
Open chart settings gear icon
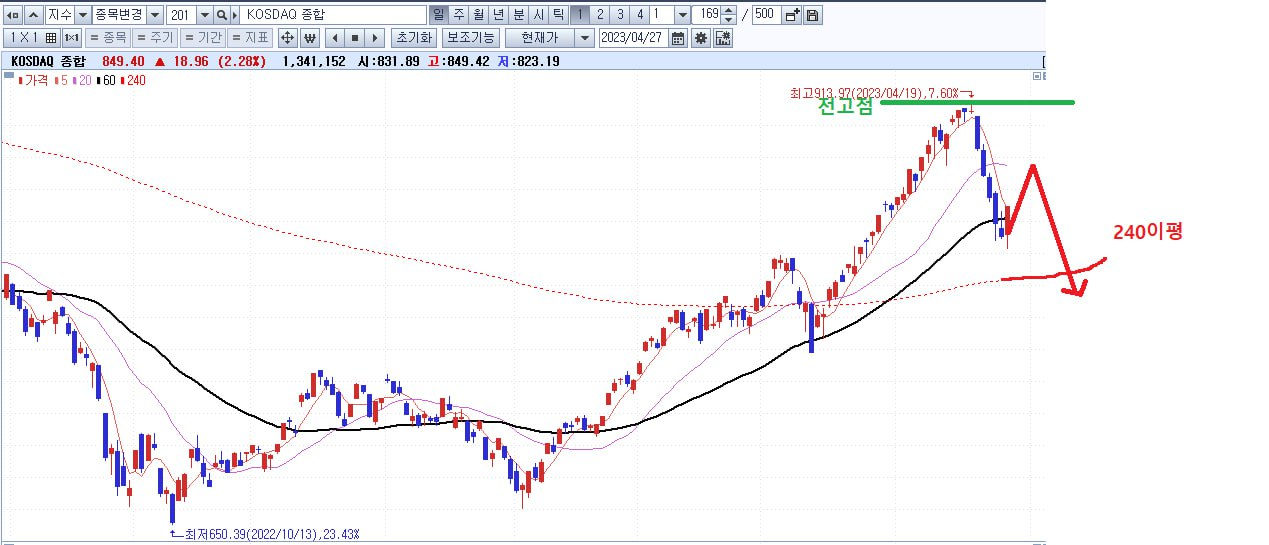(701, 38)
